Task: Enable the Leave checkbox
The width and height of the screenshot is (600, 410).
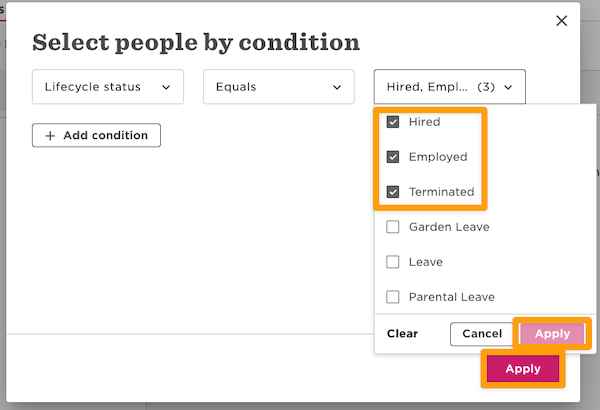Action: (x=393, y=262)
